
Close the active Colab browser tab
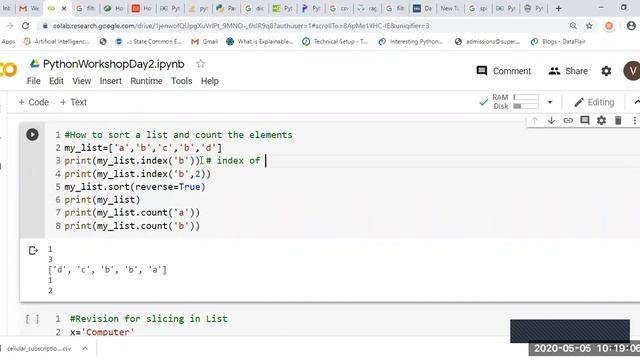[x=64, y=8]
